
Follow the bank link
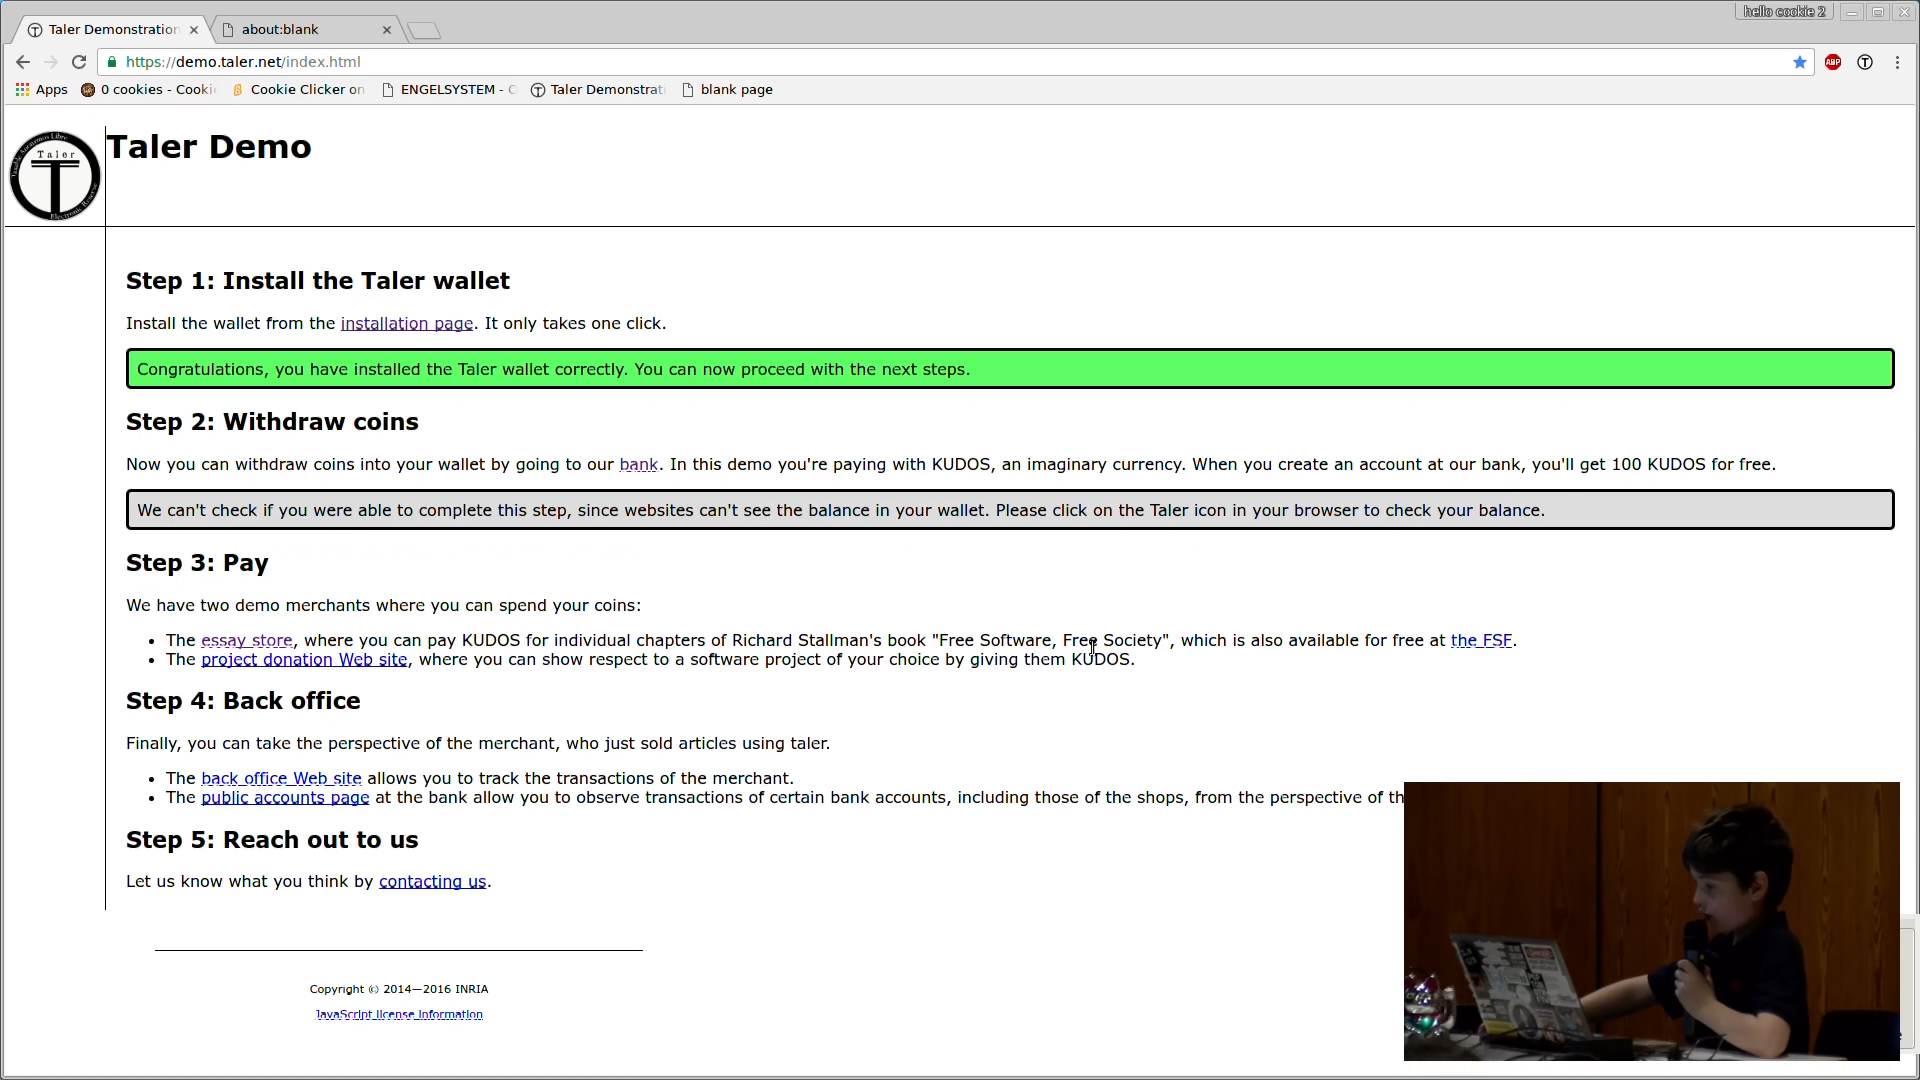[x=638, y=465]
